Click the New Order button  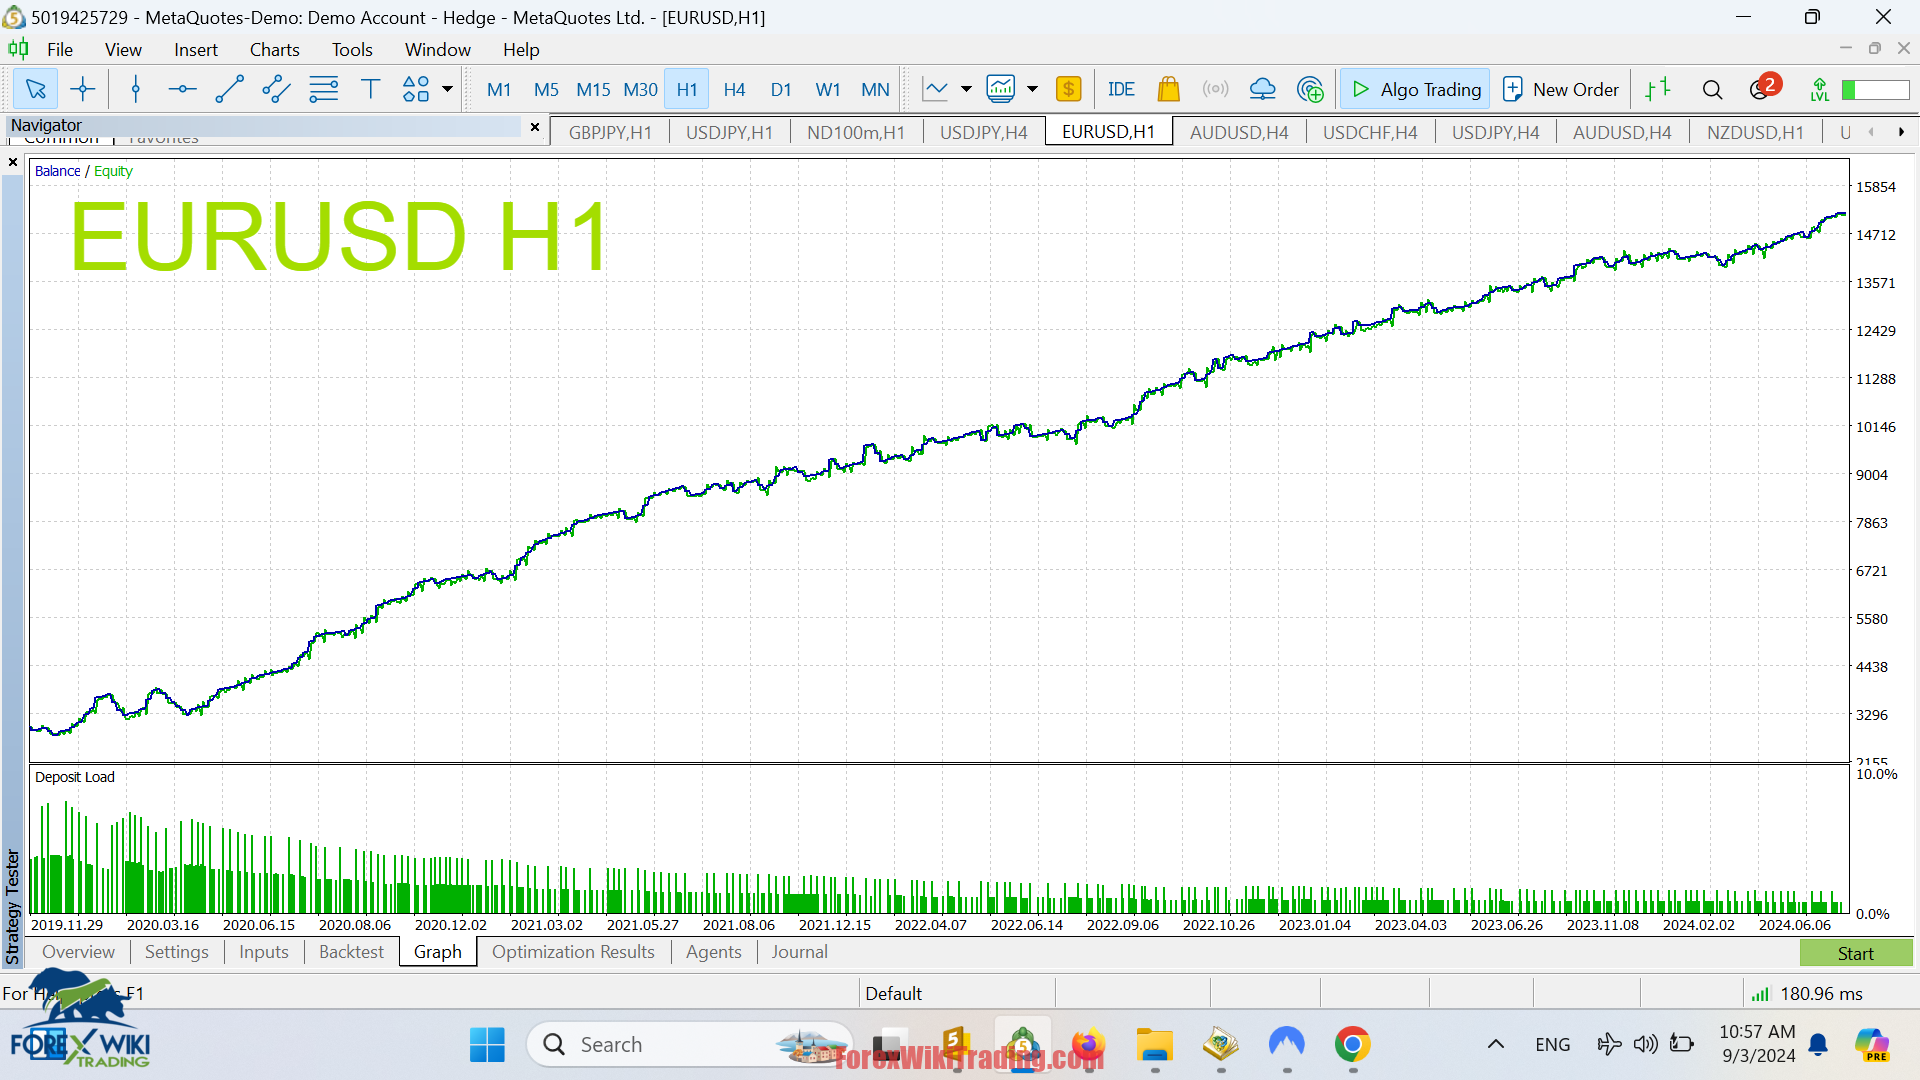(1561, 90)
